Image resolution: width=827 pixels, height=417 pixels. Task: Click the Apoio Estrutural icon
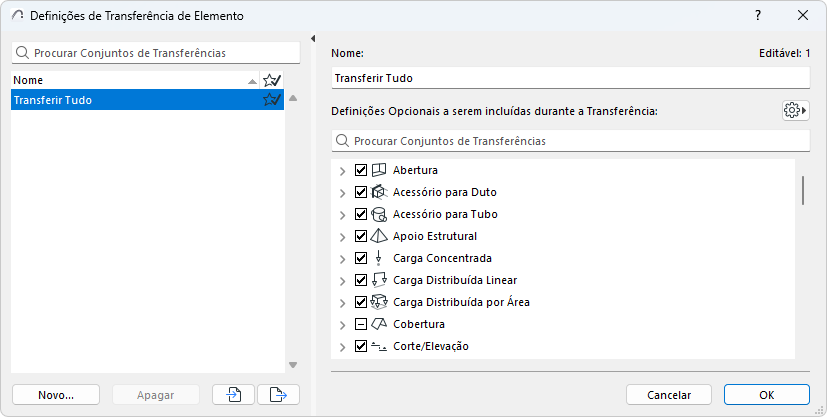coord(379,236)
